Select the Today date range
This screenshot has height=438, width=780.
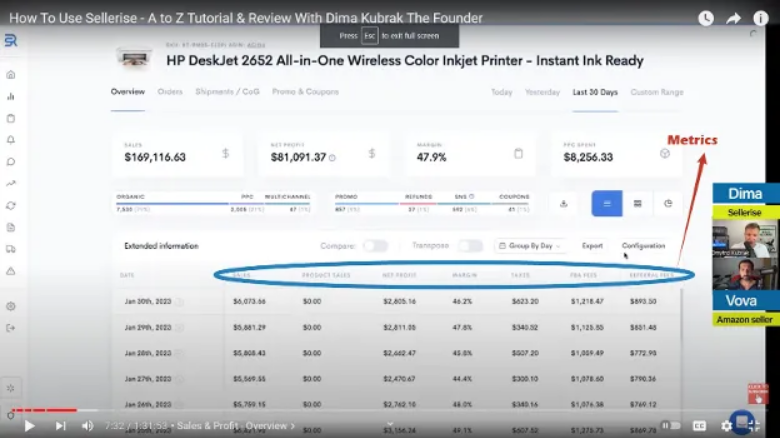(501, 93)
